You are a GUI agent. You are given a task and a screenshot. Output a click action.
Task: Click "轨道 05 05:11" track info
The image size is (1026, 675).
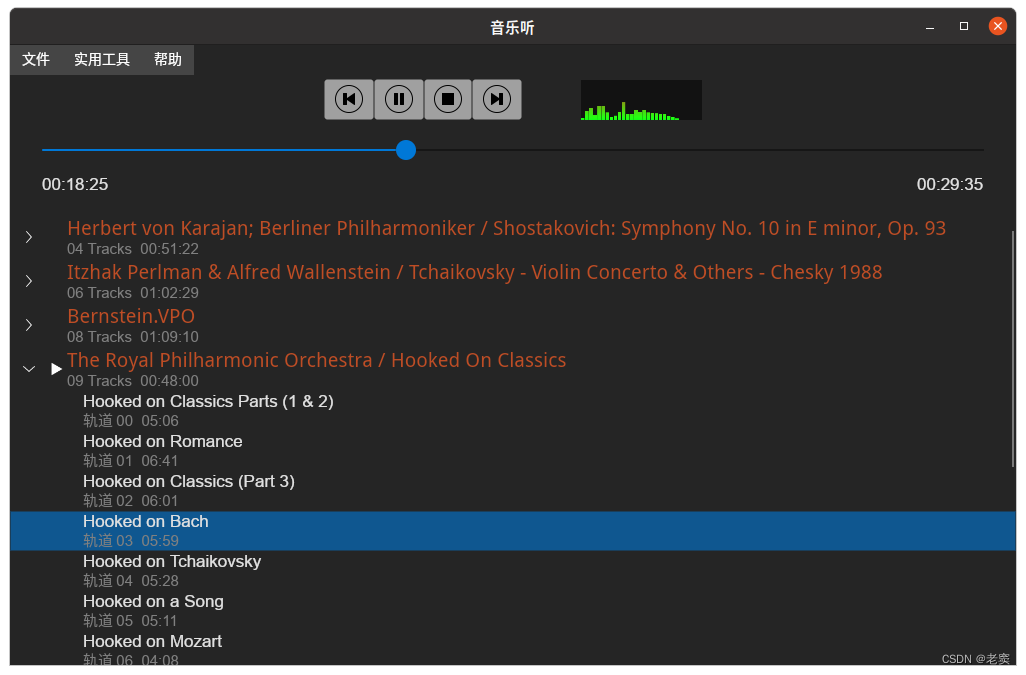130,620
